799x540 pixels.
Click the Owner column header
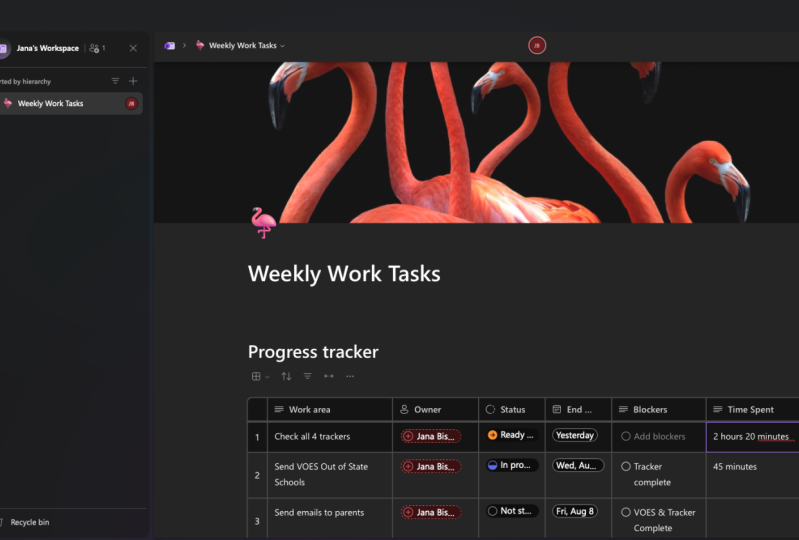point(436,410)
